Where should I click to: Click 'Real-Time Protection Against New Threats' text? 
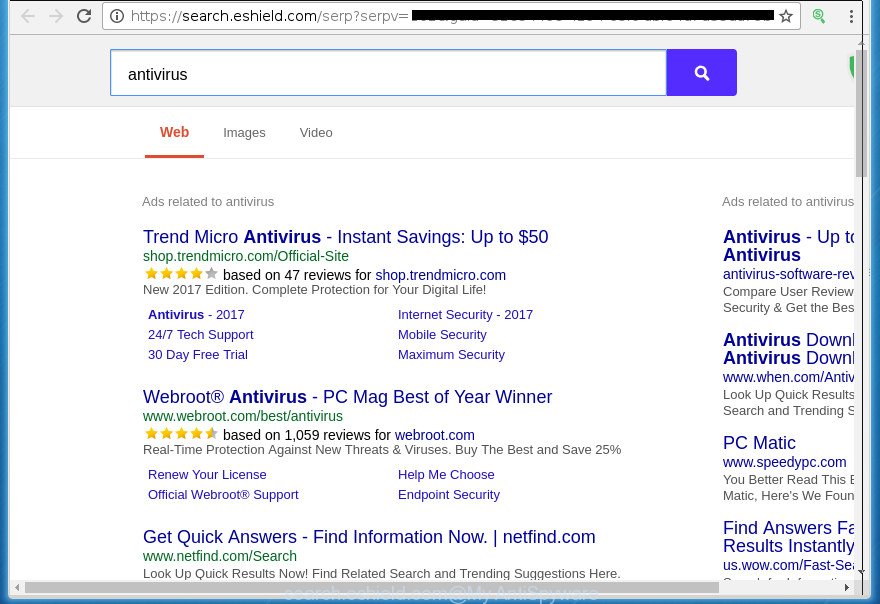click(382, 450)
